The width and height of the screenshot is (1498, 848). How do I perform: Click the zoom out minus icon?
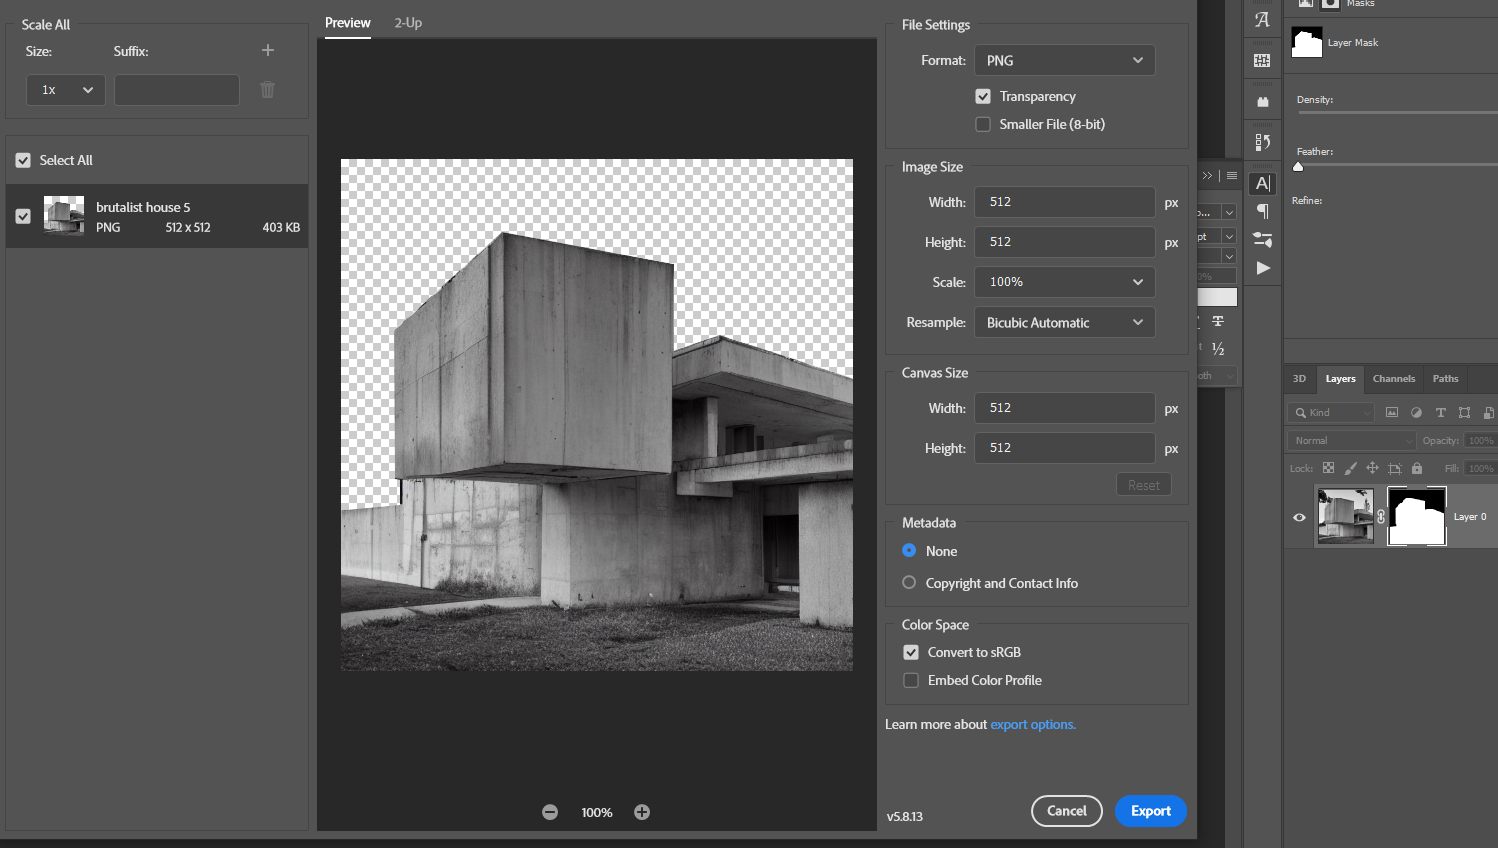[550, 812]
